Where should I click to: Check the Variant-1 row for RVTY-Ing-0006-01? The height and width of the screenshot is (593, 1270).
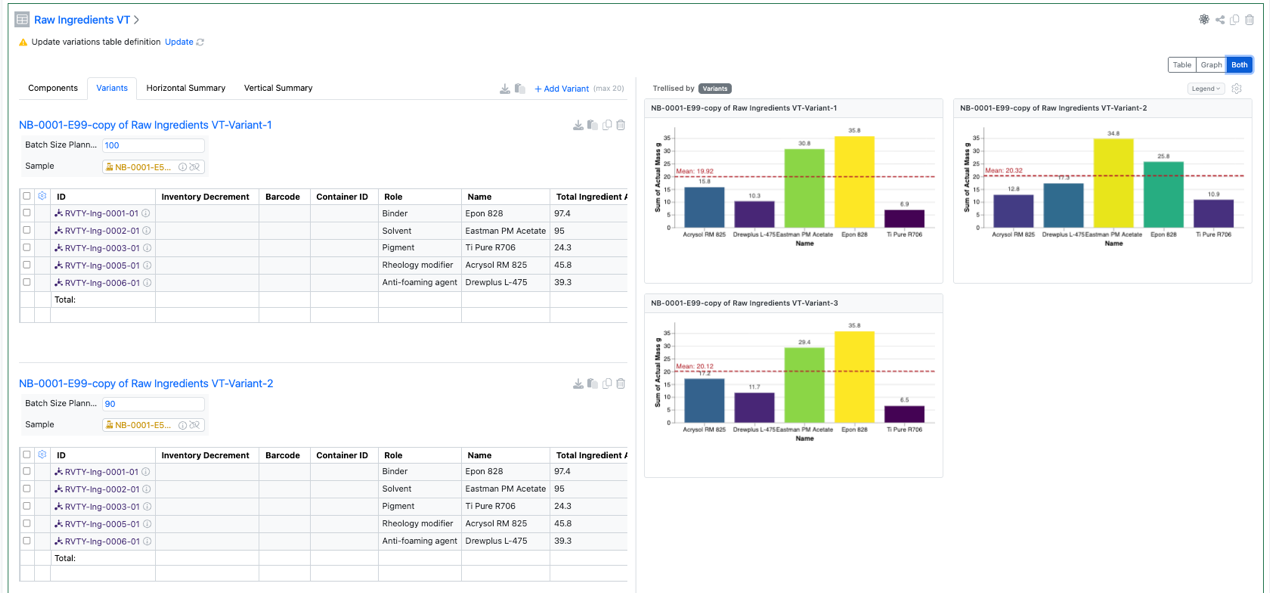click(27, 283)
